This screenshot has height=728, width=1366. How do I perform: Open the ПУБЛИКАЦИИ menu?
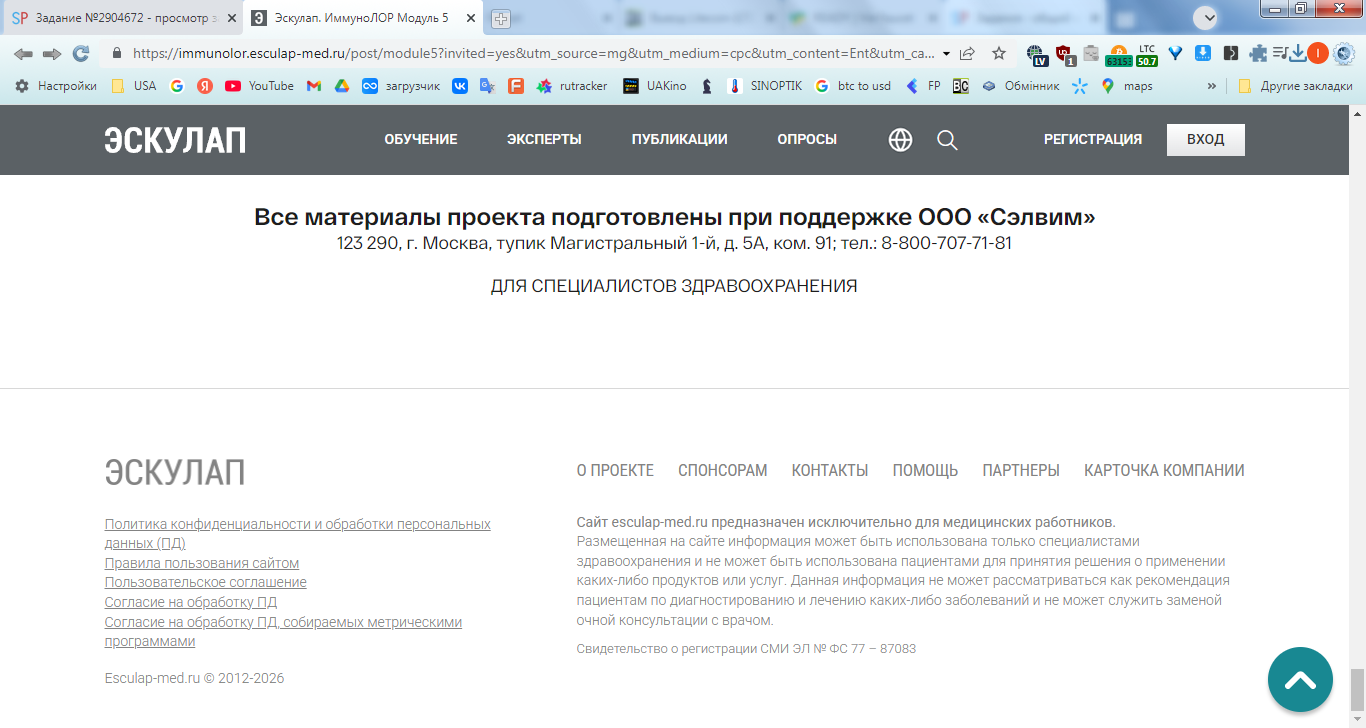679,140
